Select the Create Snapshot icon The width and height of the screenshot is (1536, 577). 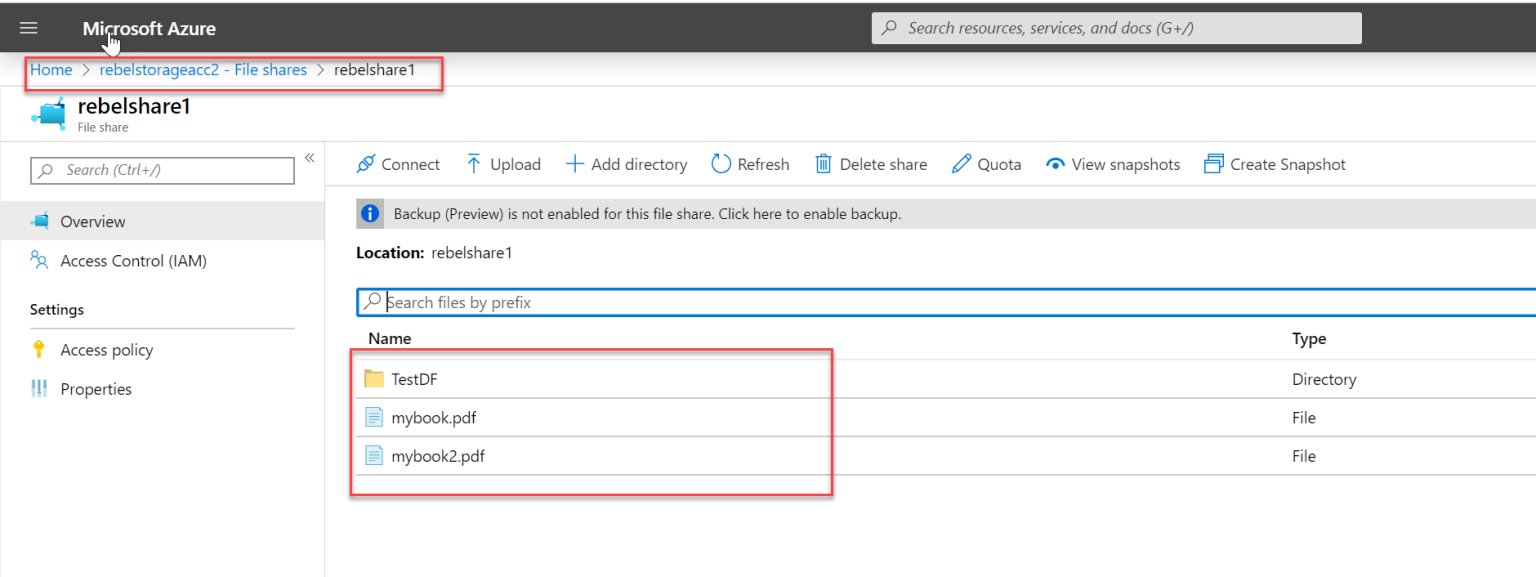1213,163
